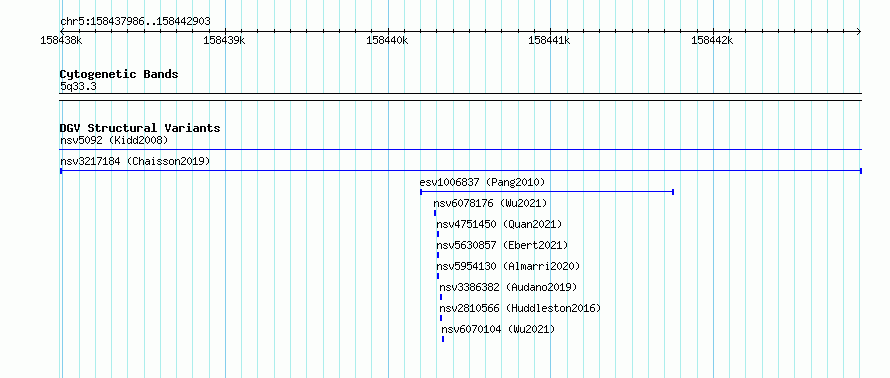This screenshot has width=890, height=378.
Task: Click the small nsv6078176 feature mark
Action: (x=435, y=213)
